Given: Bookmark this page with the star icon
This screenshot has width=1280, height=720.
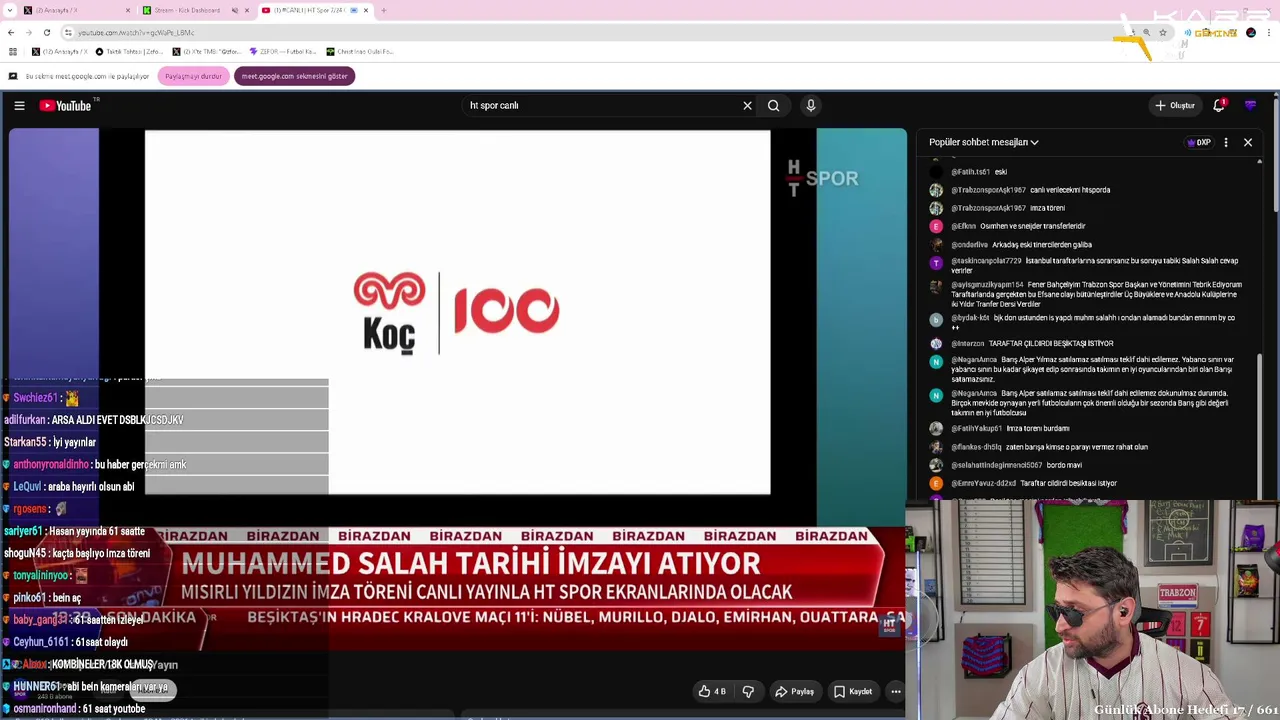Looking at the screenshot, I should coord(1162,32).
